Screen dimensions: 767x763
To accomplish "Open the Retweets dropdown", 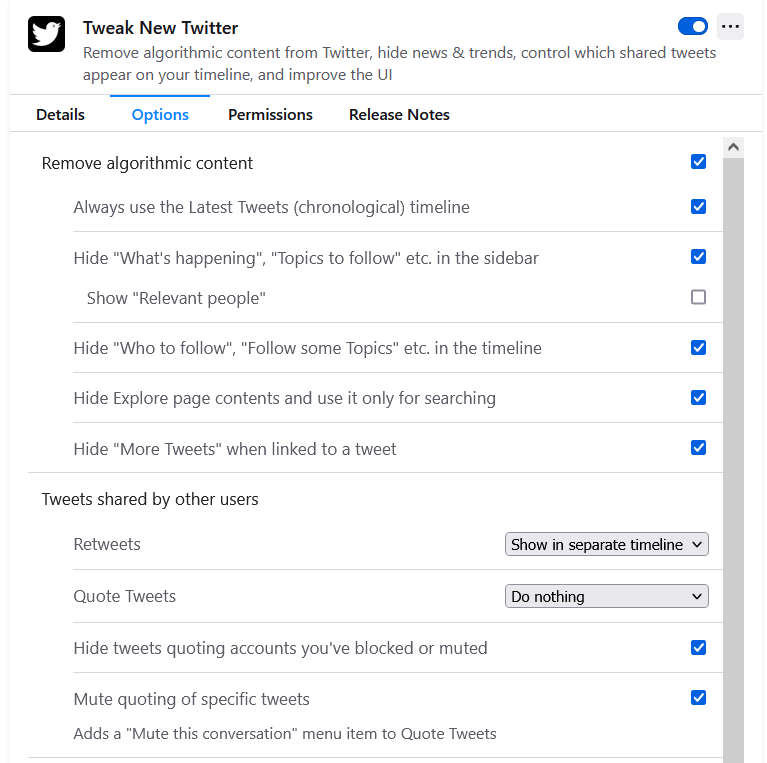I will click(607, 544).
